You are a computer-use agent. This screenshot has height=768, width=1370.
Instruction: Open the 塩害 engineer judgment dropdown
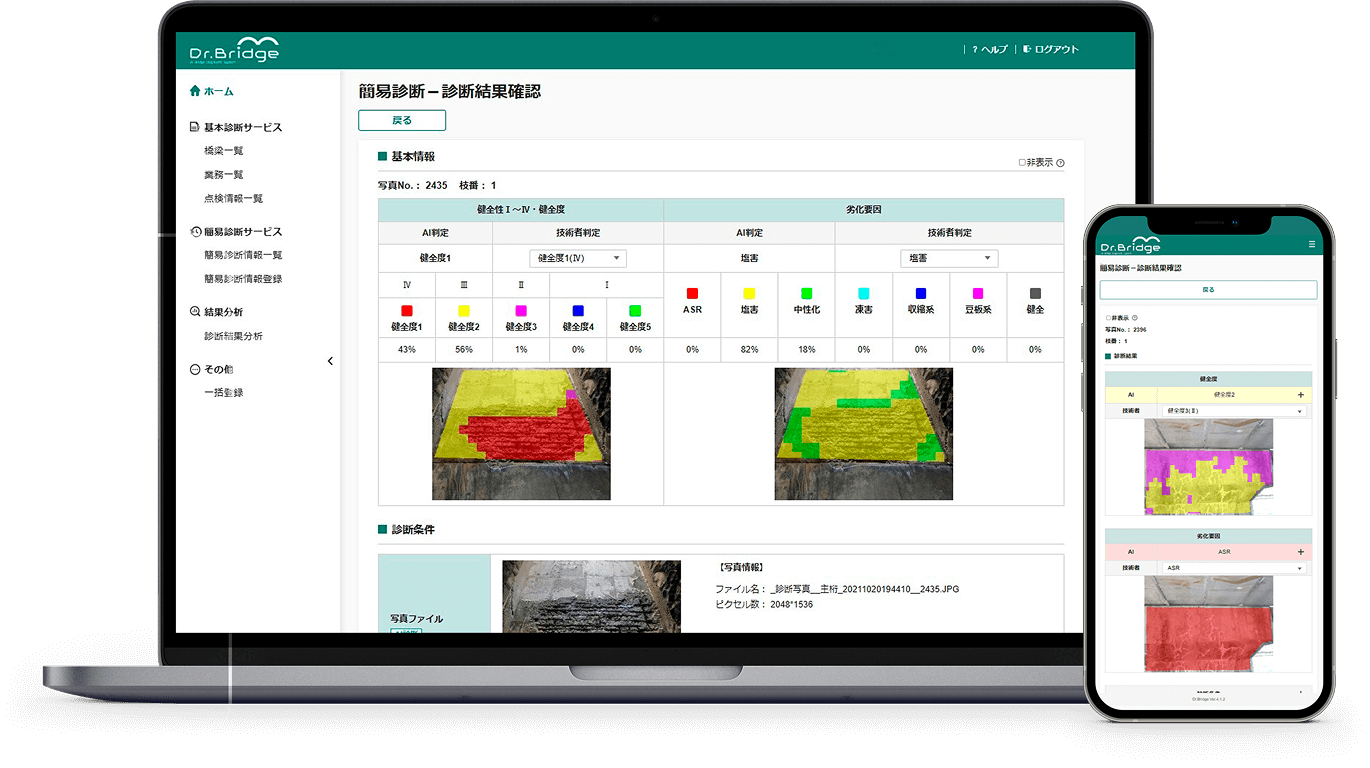tap(948, 259)
